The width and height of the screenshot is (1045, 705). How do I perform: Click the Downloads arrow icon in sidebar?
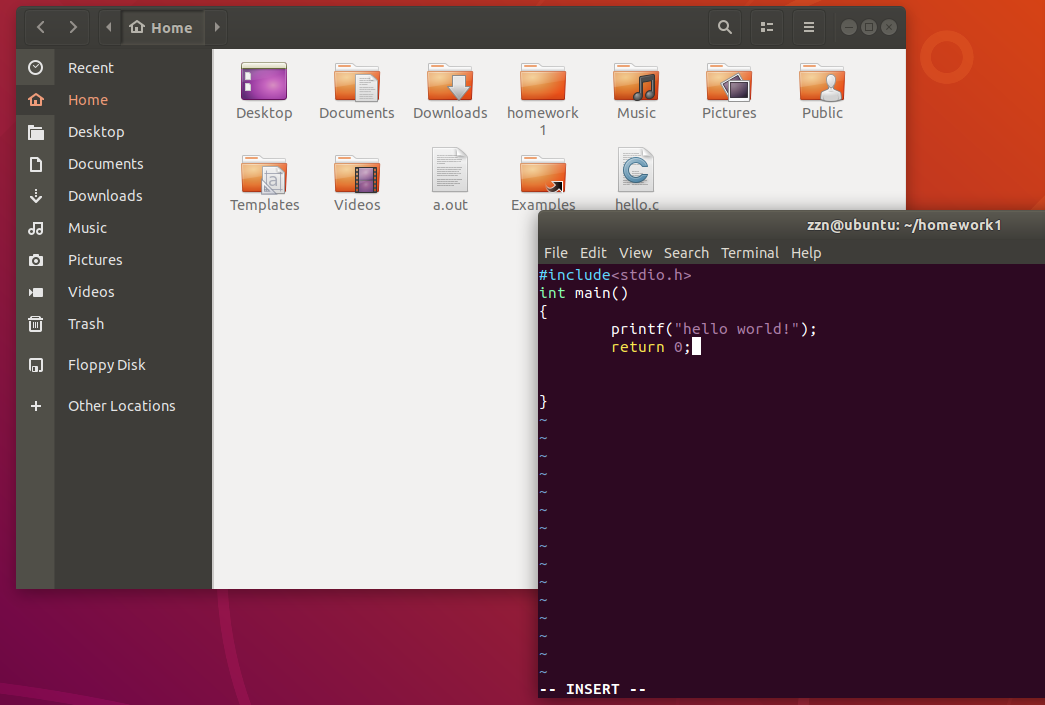(36, 196)
